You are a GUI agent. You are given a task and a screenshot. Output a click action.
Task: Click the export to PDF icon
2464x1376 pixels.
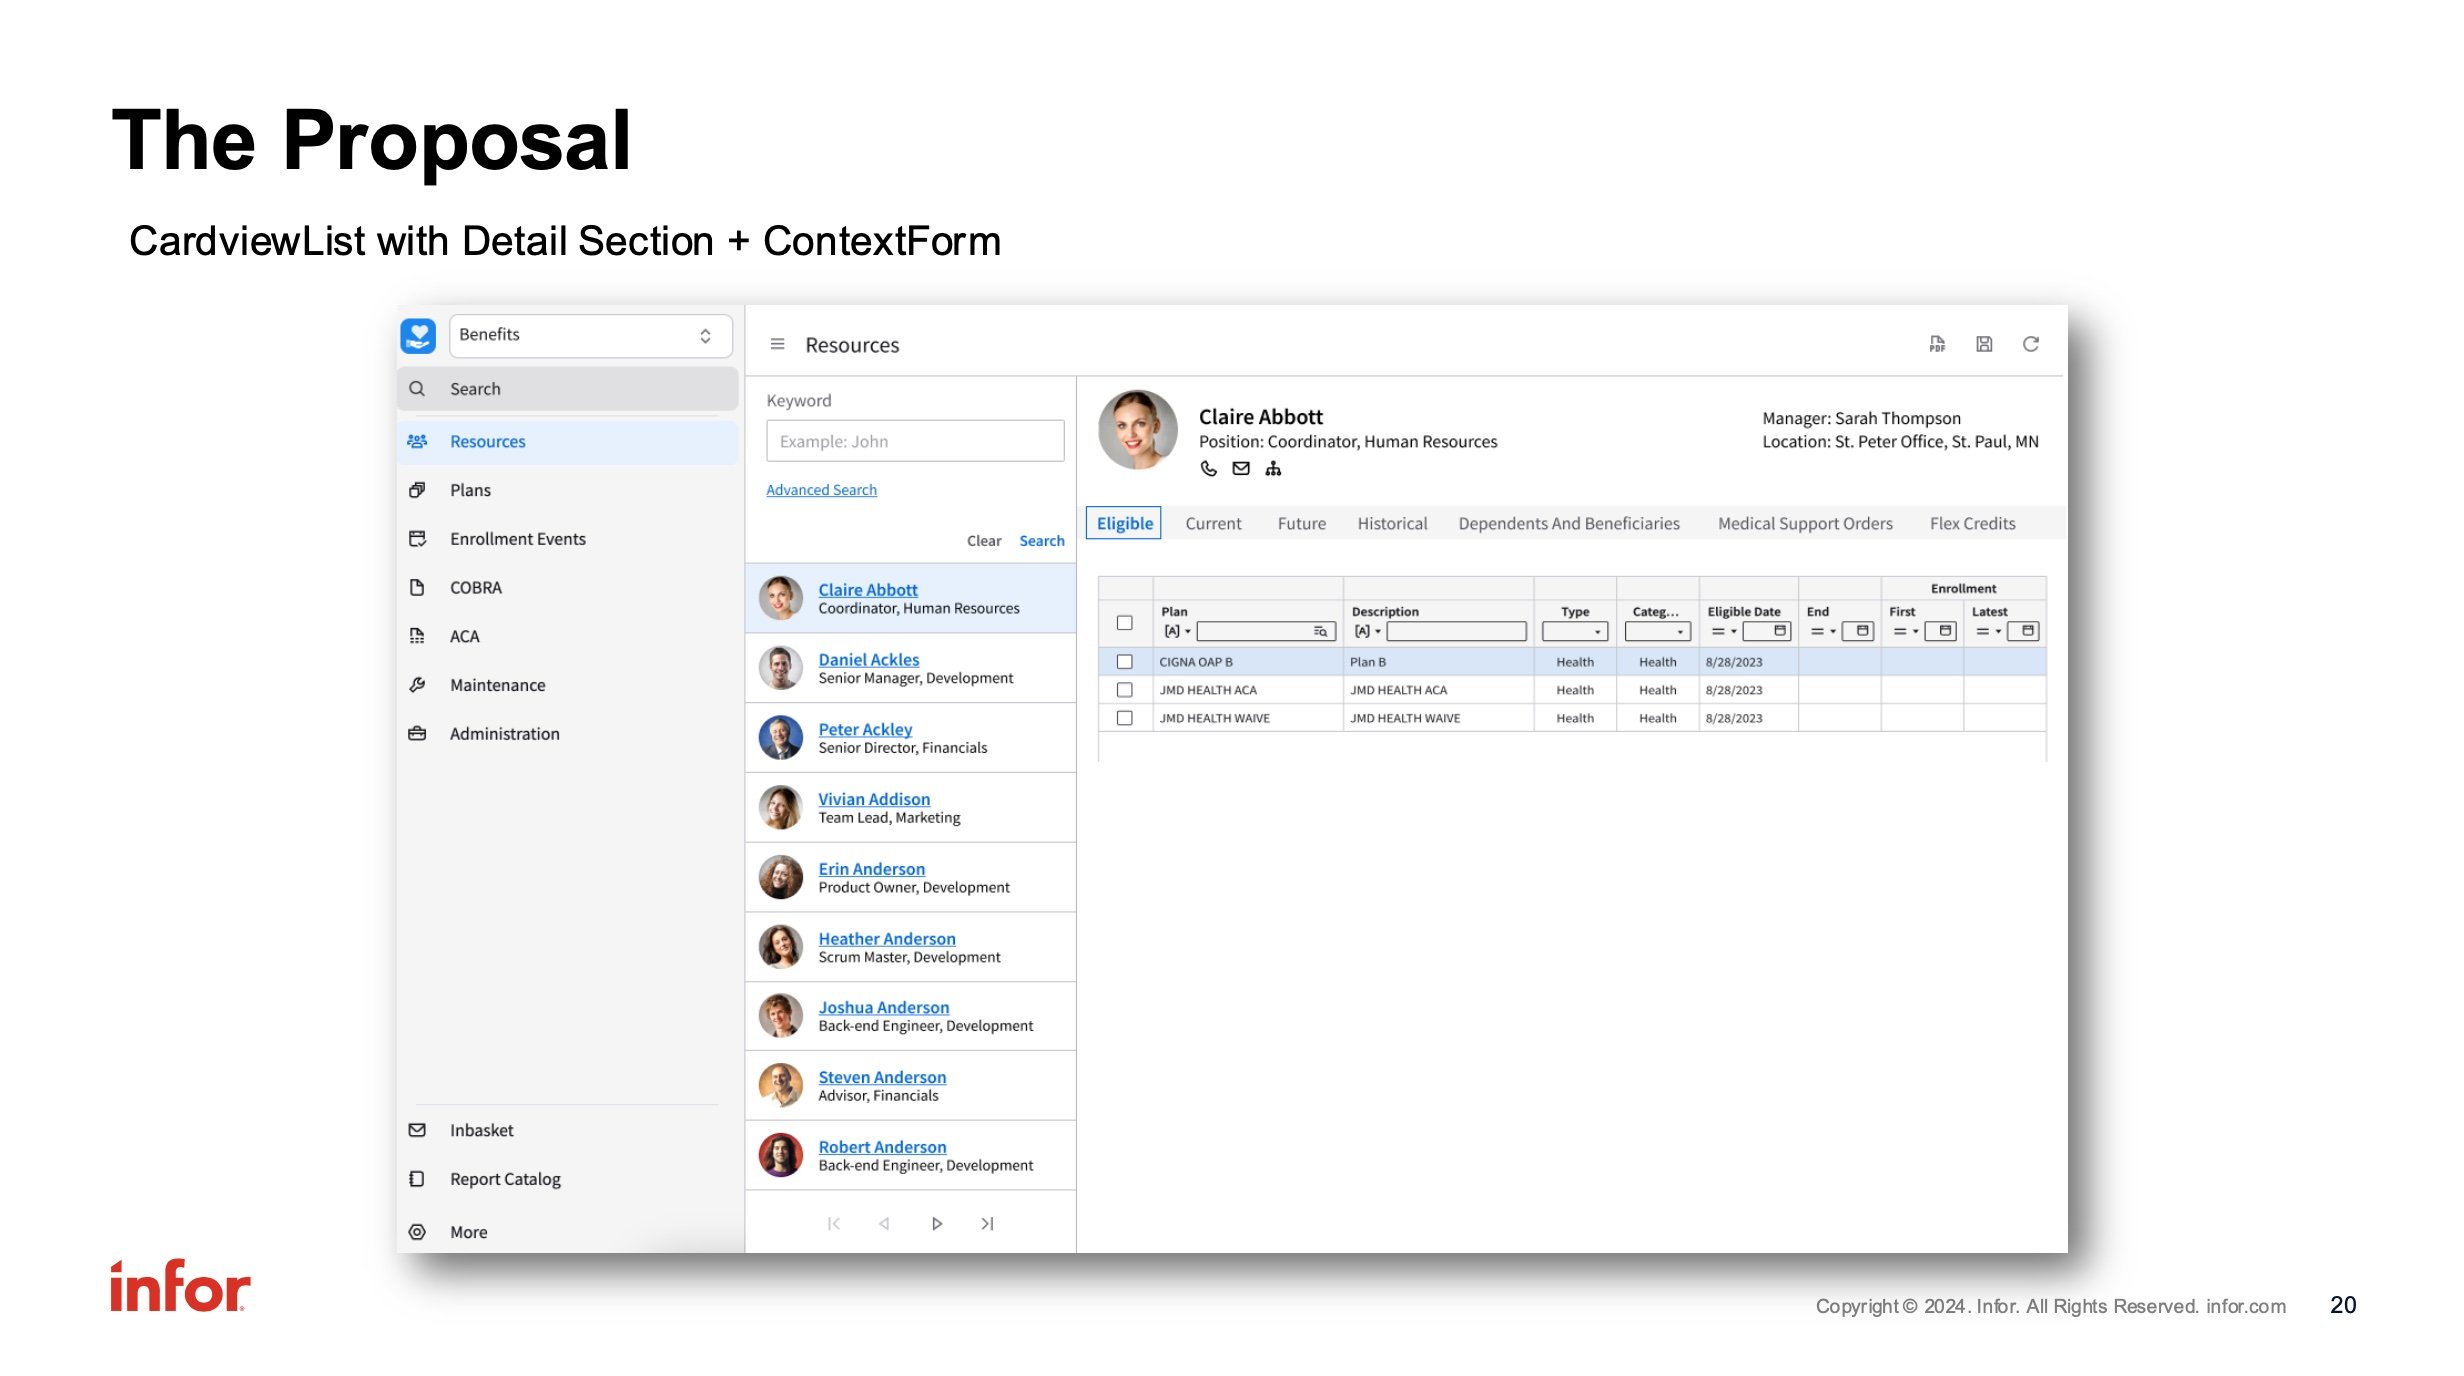(1937, 344)
